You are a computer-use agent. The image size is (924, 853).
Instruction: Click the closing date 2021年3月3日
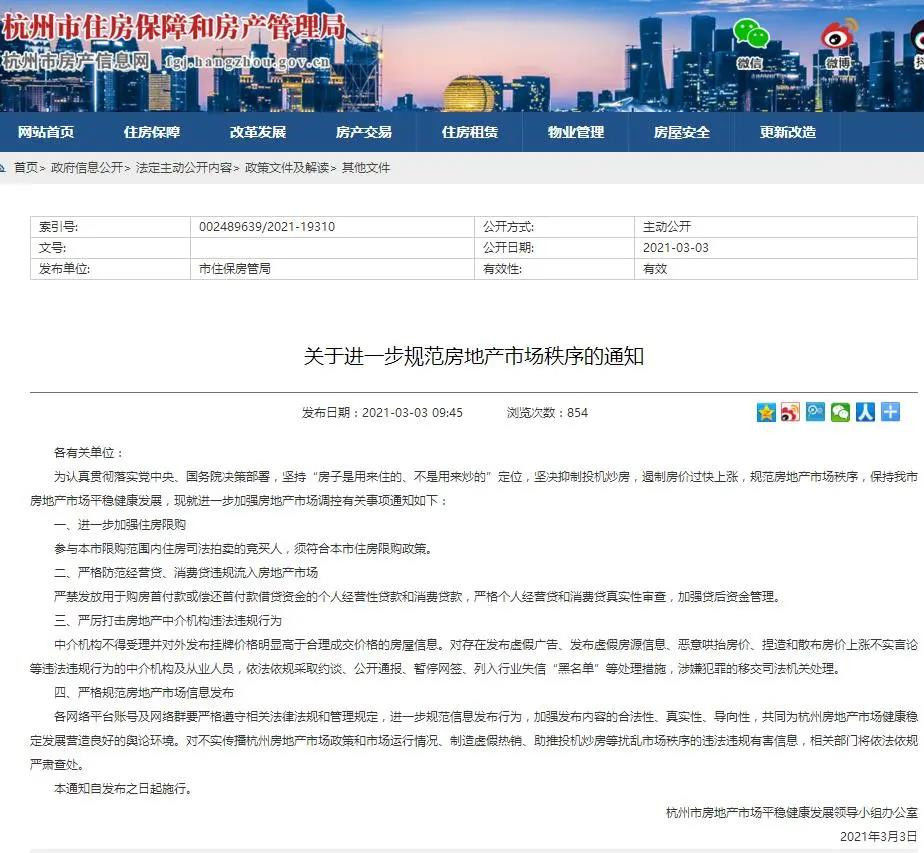(879, 837)
